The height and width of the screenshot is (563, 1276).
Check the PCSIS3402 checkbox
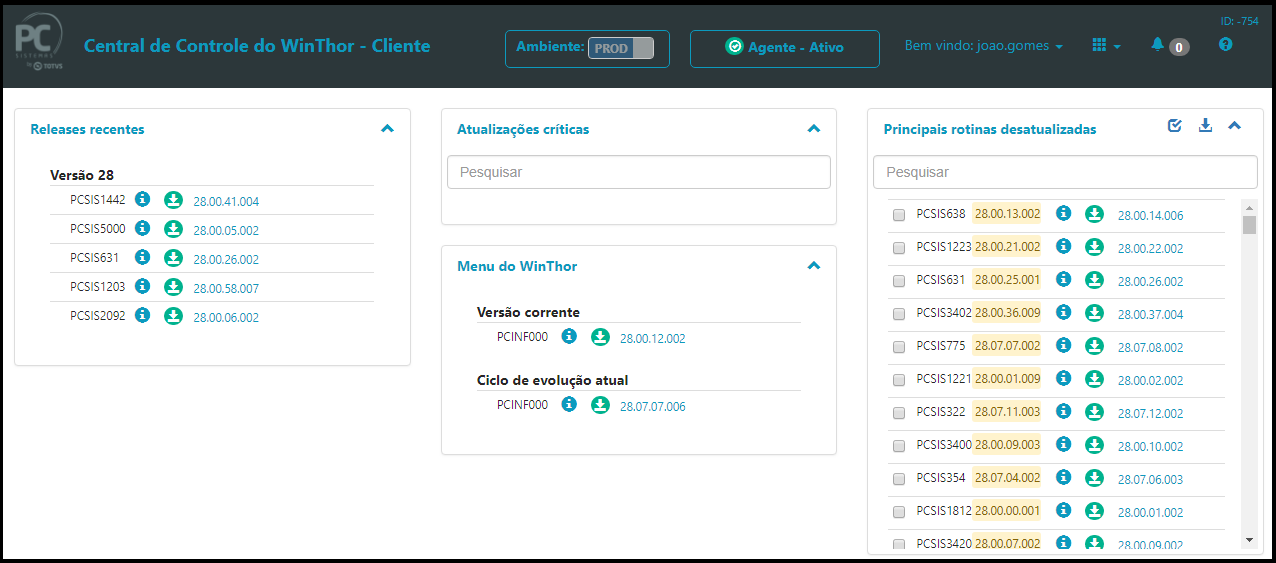(x=898, y=314)
